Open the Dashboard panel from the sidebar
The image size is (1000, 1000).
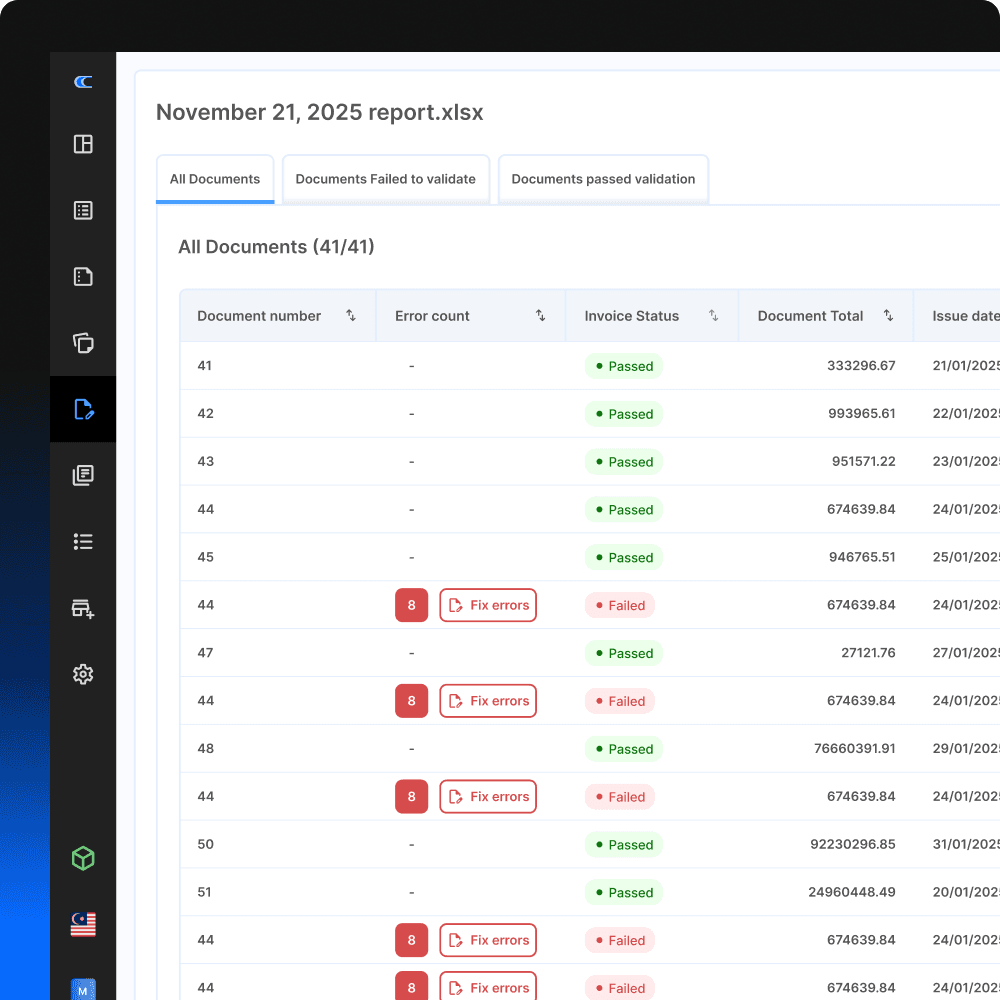pos(83,144)
